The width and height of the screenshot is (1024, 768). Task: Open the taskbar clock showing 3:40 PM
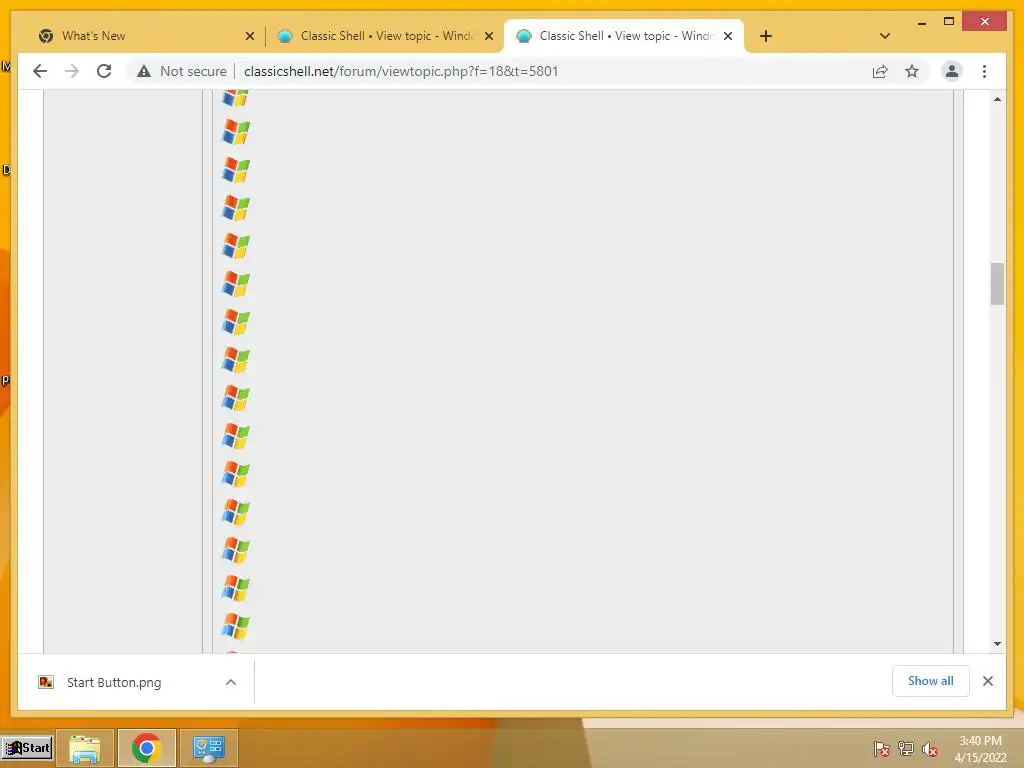click(980, 749)
